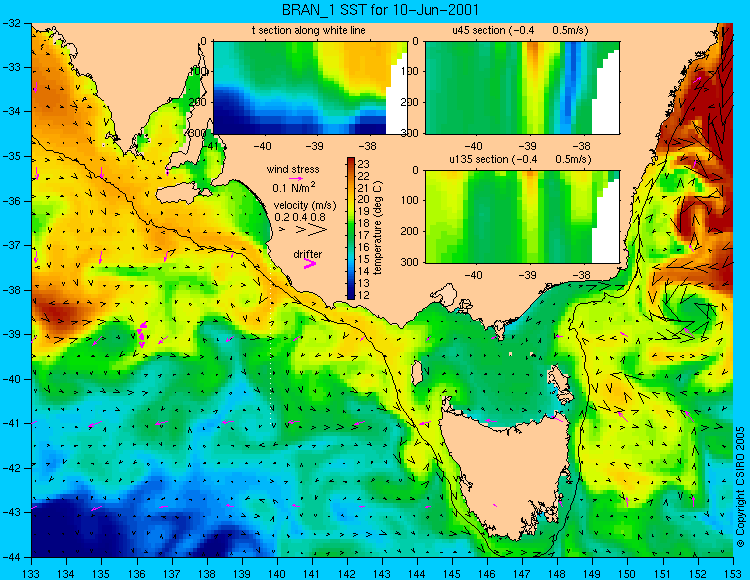Click the main latitude axis label -37
This screenshot has height=580, width=750.
pyautogui.click(x=11, y=245)
